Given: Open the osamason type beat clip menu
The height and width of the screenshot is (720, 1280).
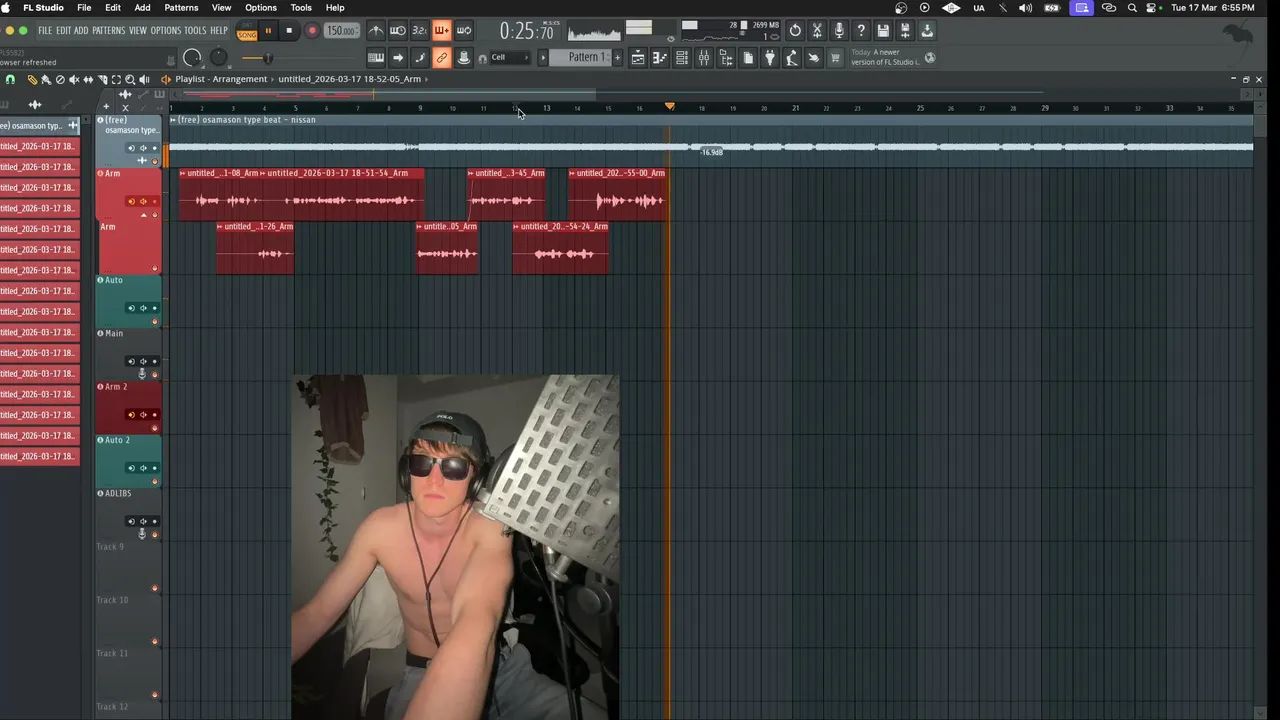Looking at the screenshot, I should [173, 119].
